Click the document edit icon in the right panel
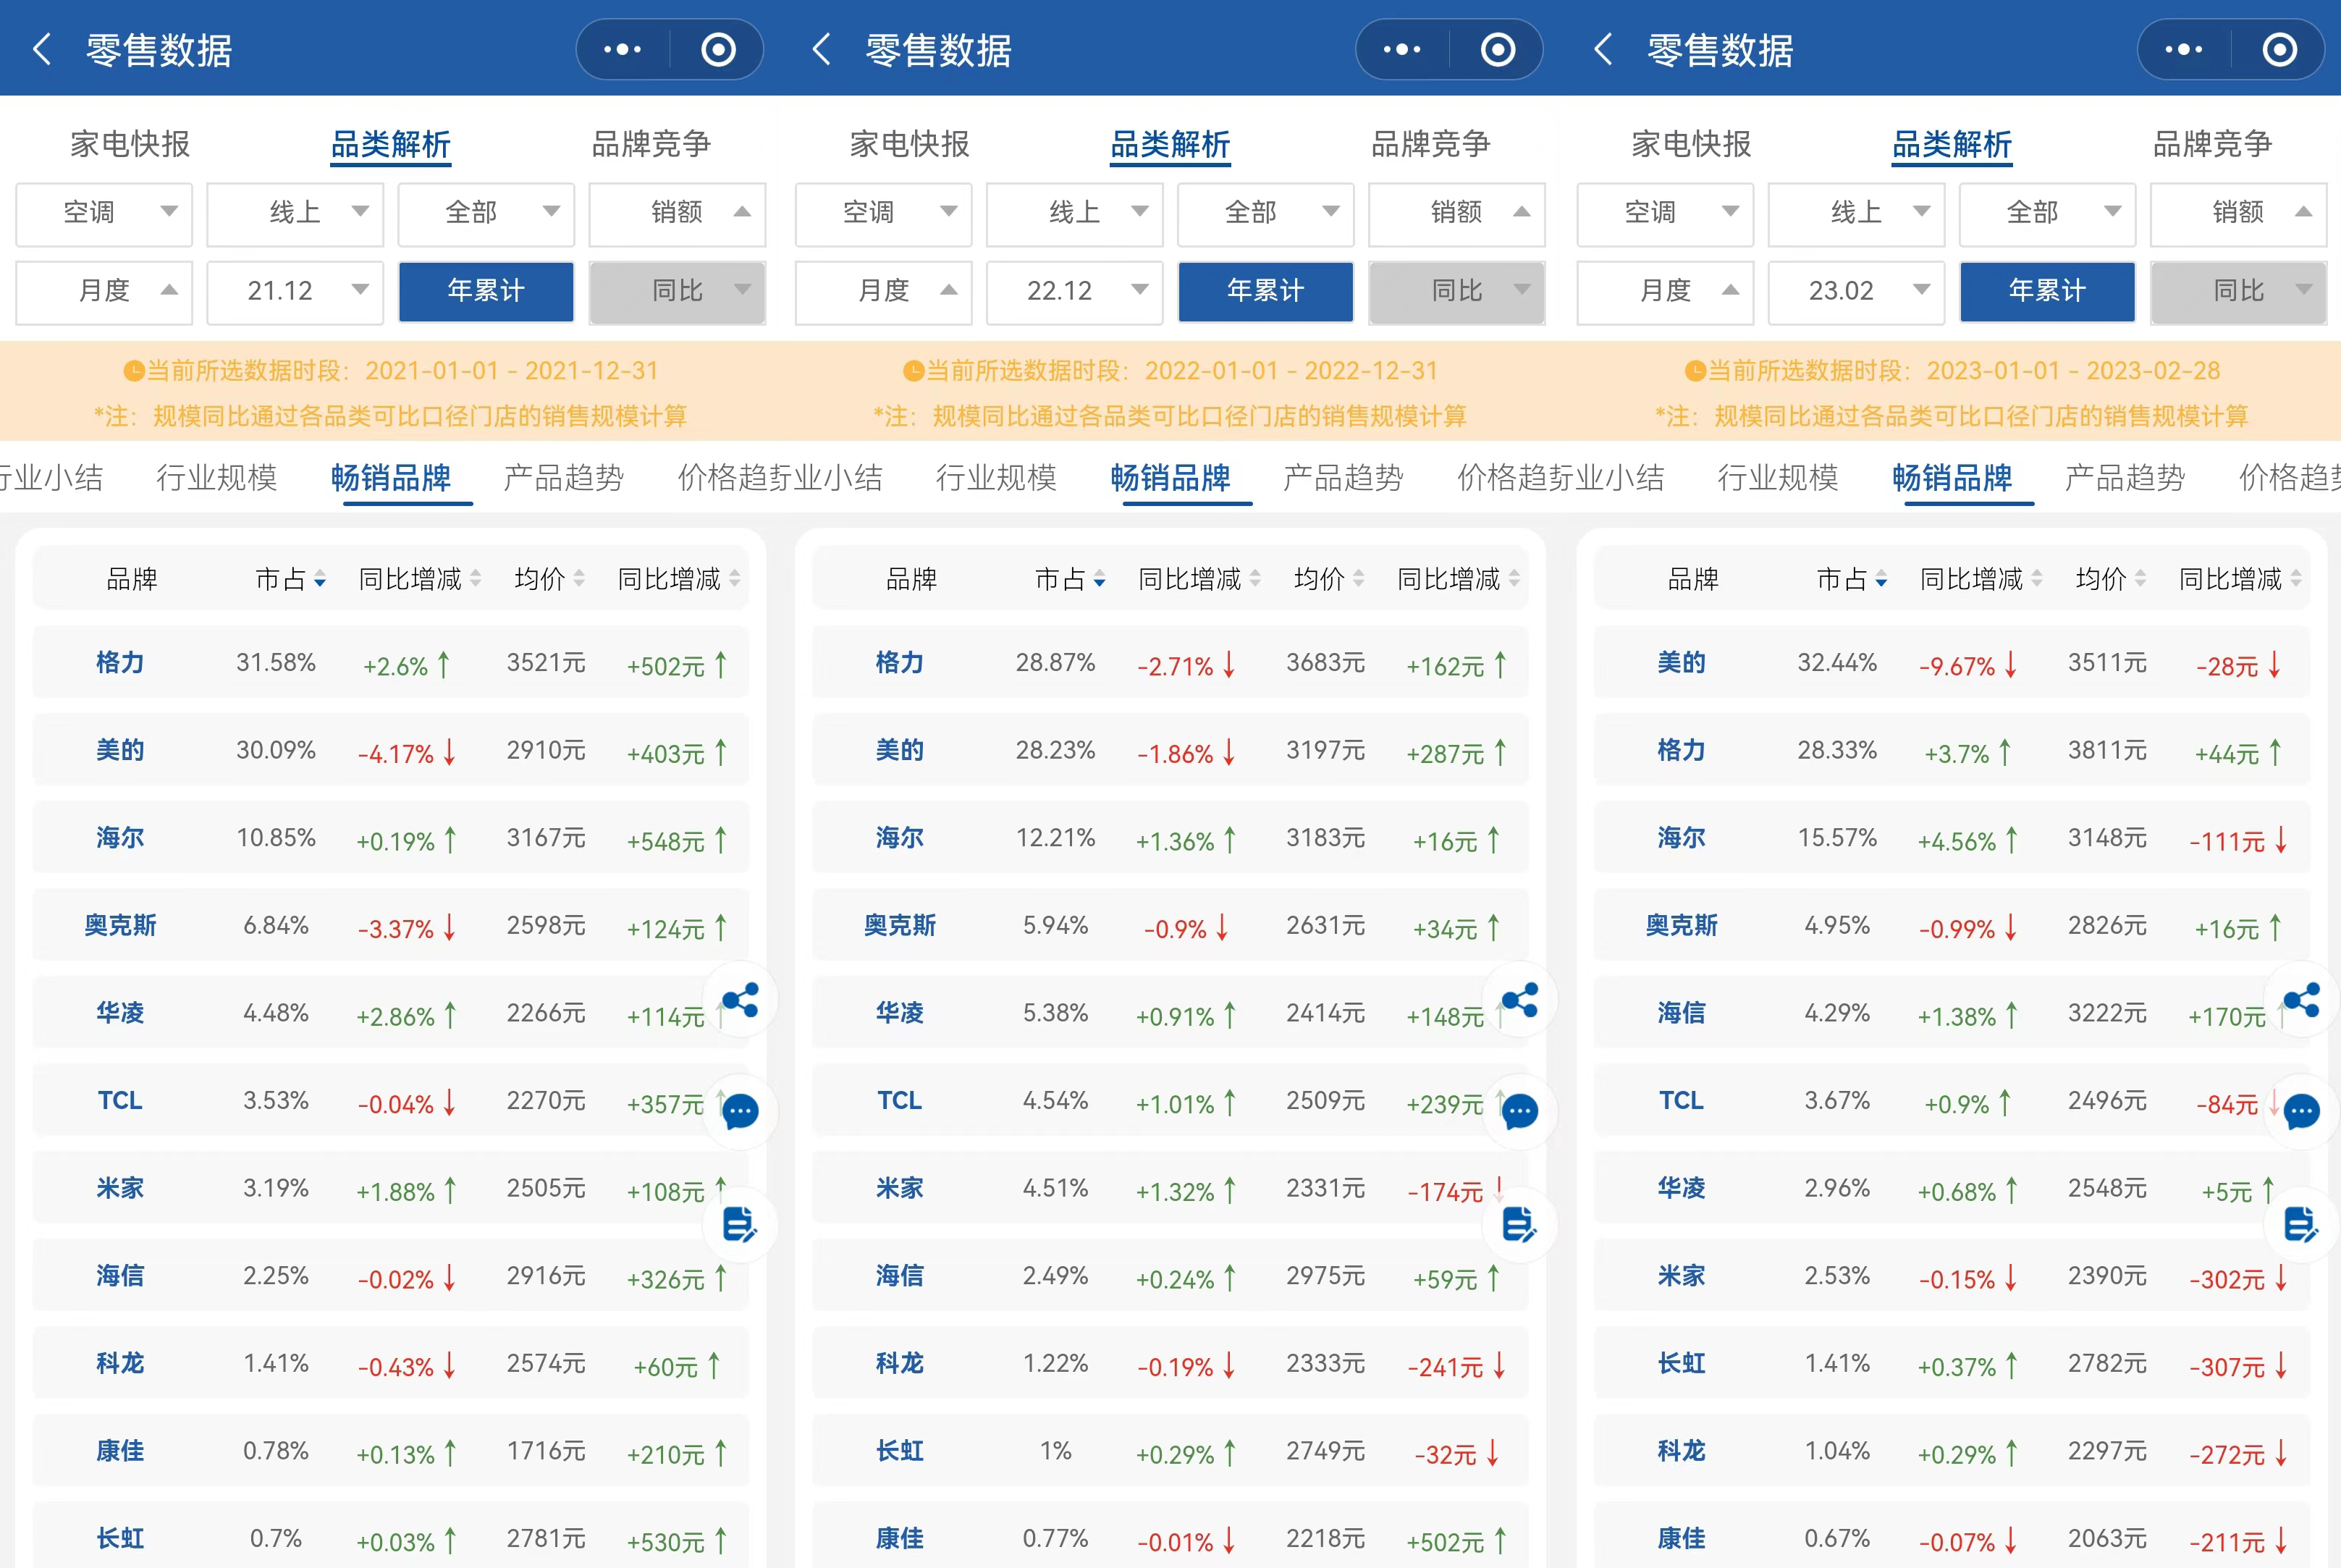The width and height of the screenshot is (2341, 1568). coord(2301,1224)
